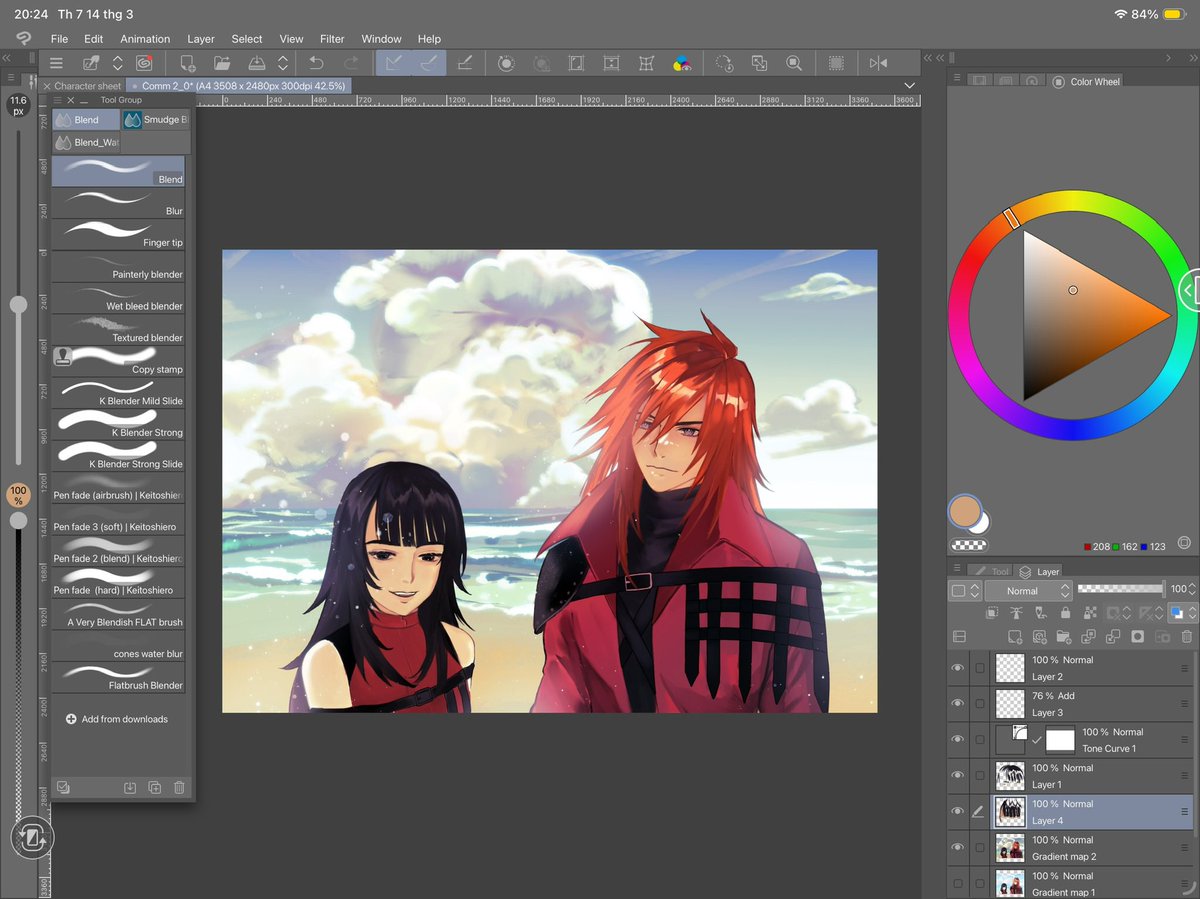Open the palette color dropdown left of blend mode

pos(964,591)
